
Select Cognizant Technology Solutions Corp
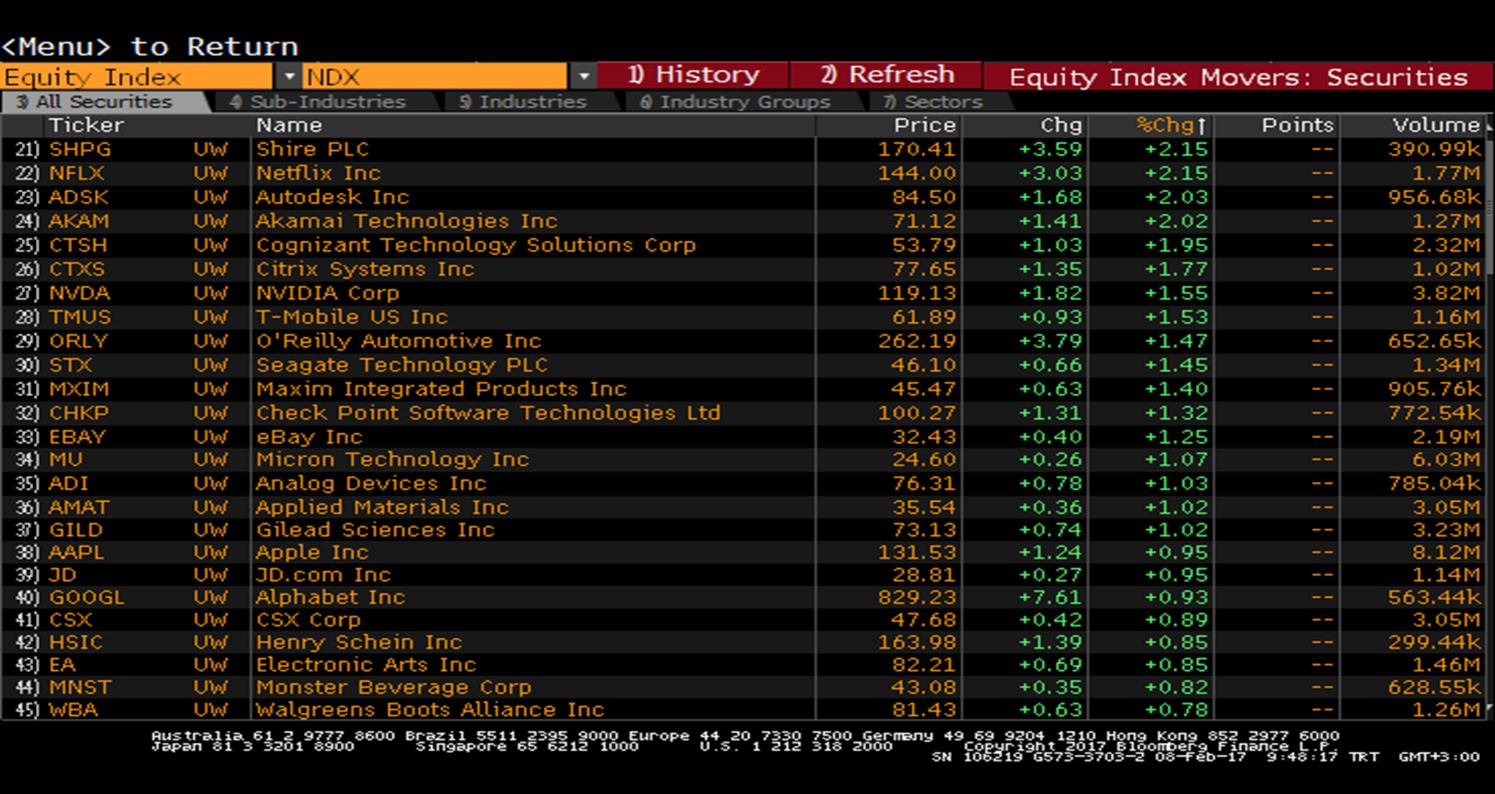coord(475,245)
